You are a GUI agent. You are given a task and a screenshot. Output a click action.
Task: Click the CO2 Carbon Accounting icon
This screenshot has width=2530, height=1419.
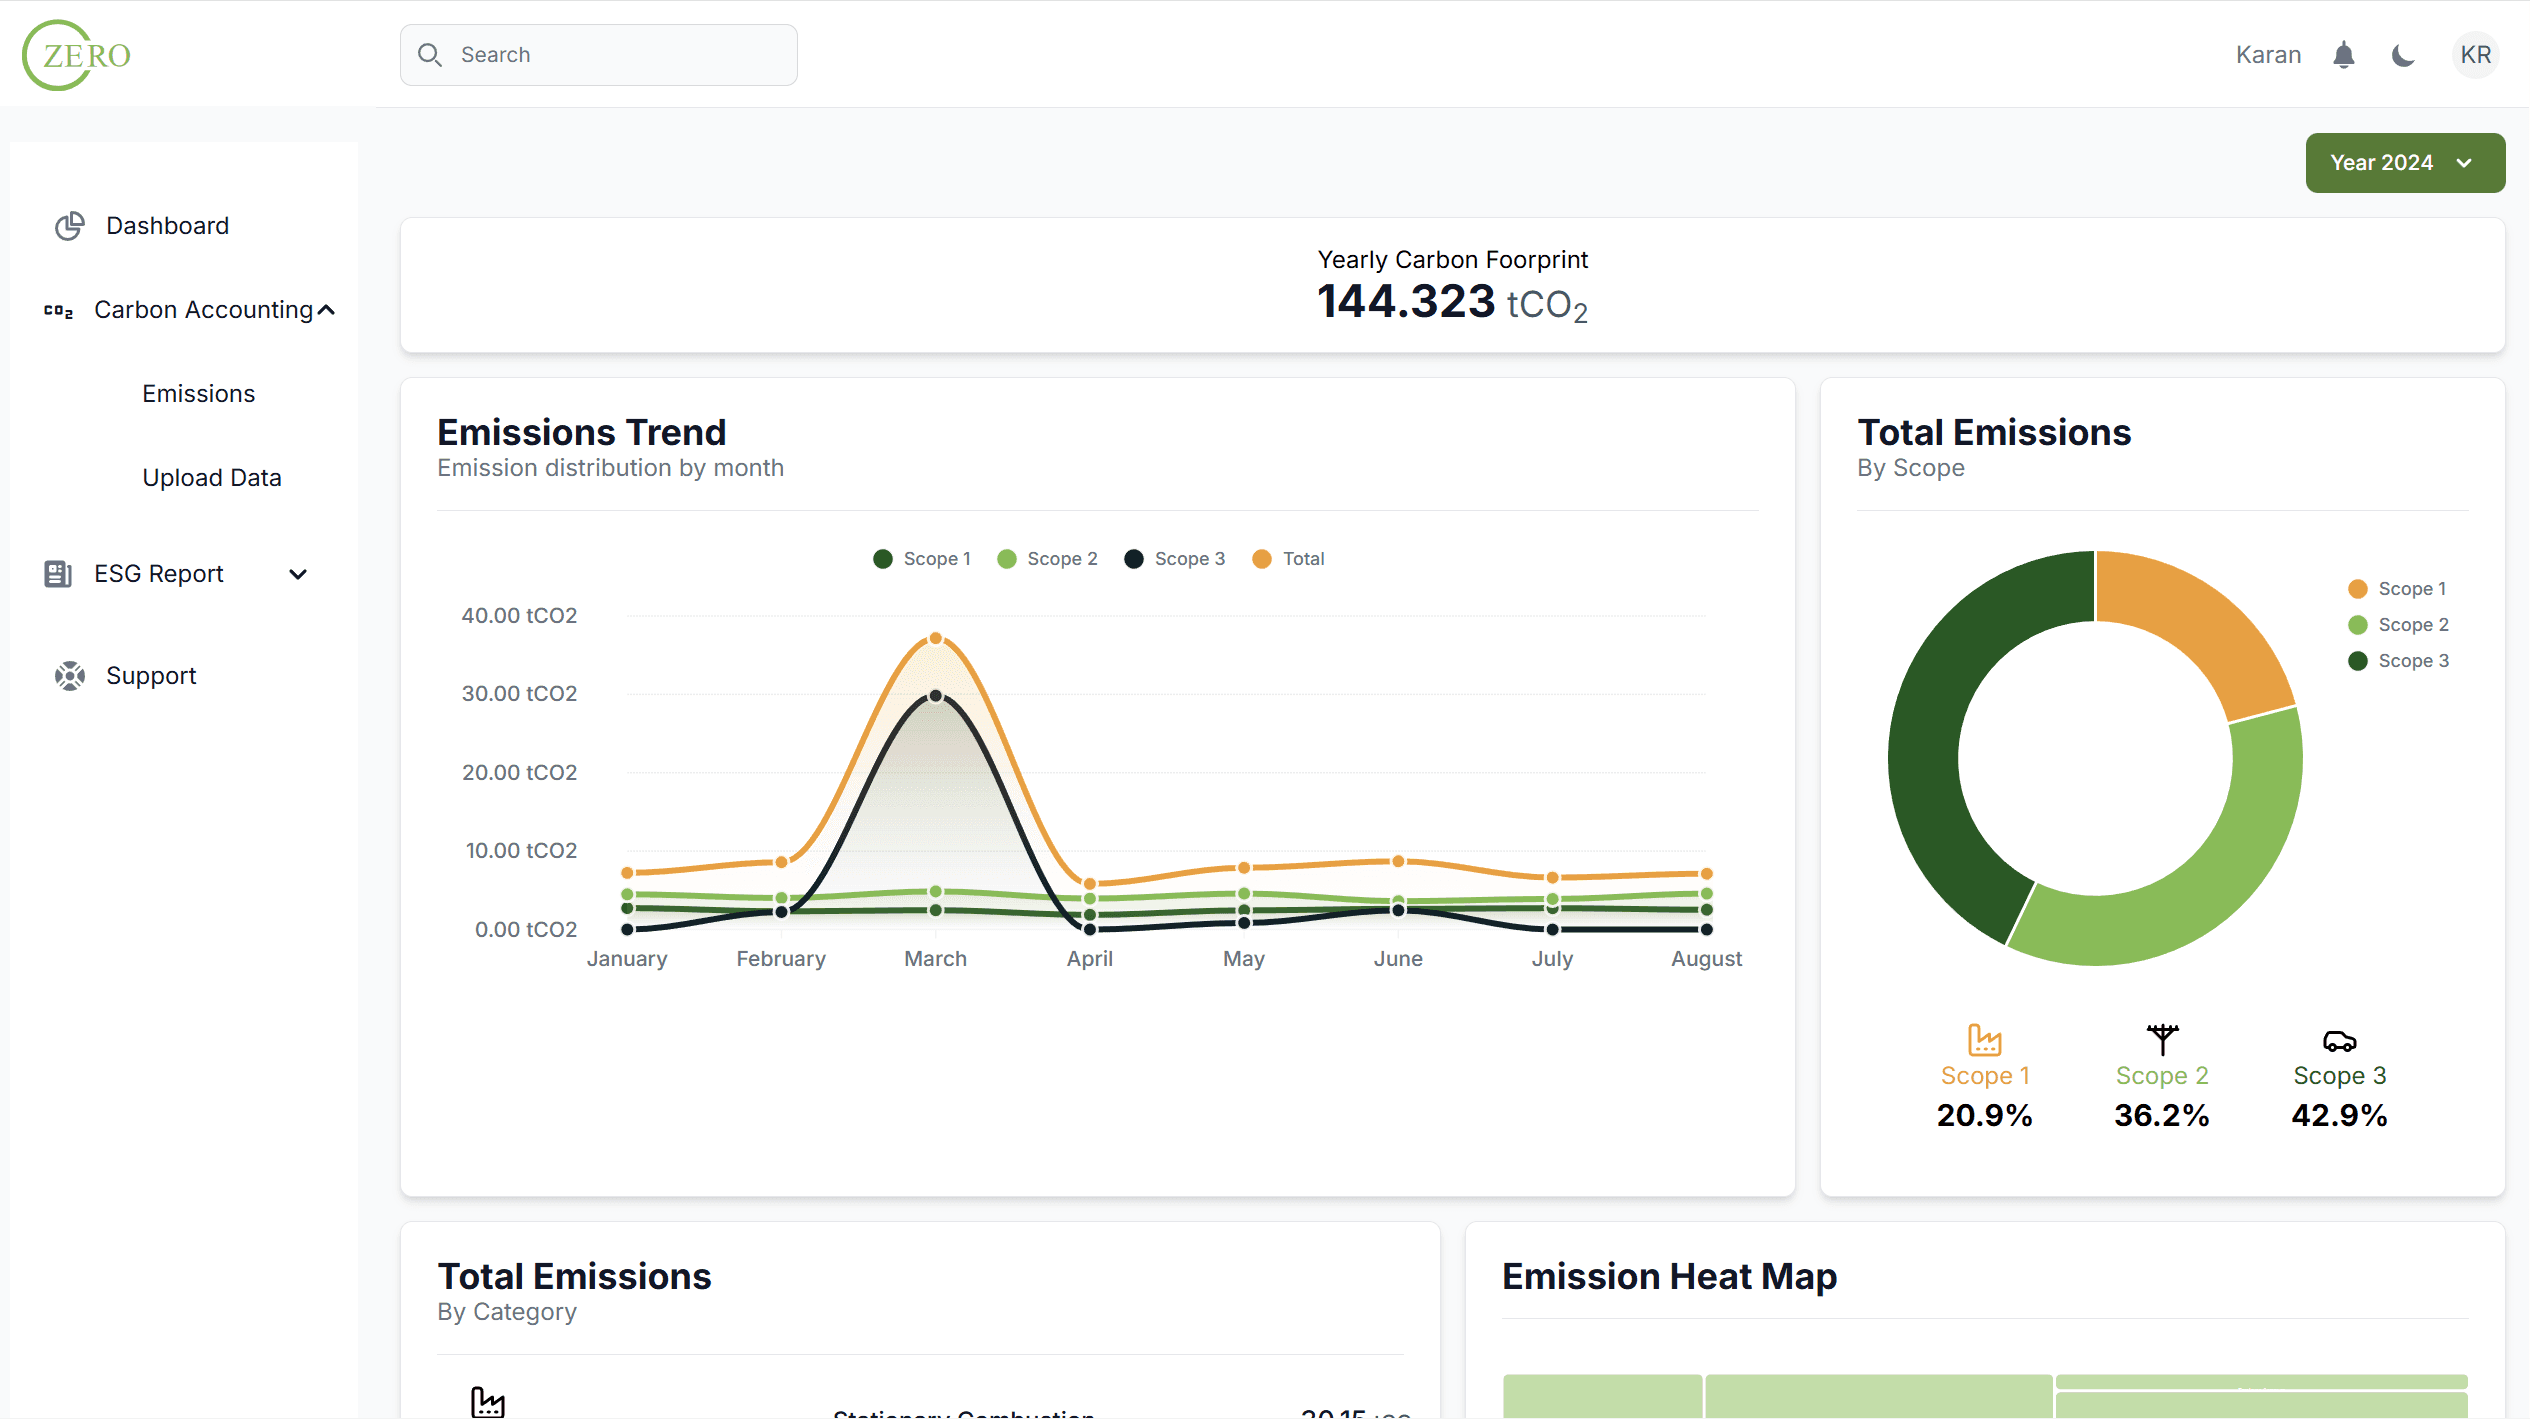(x=58, y=311)
